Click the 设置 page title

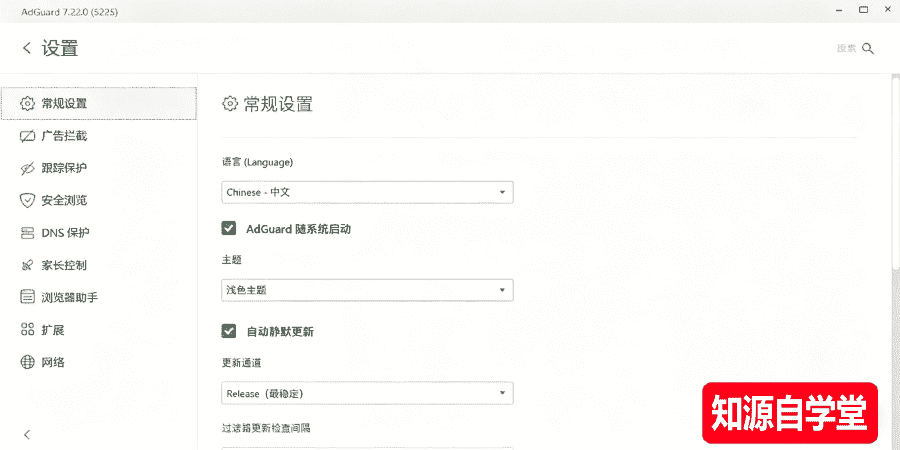point(60,48)
